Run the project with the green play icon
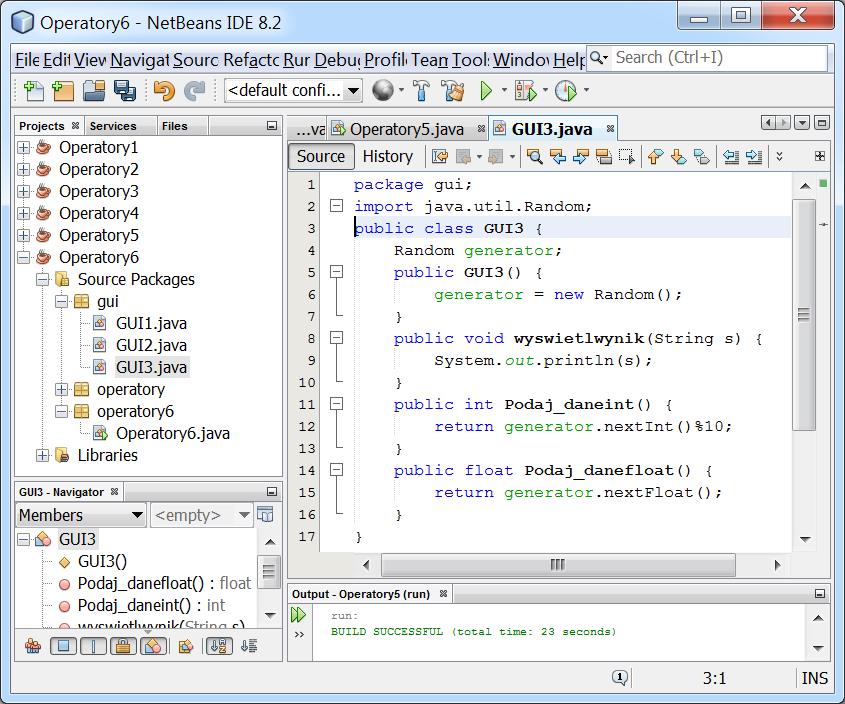 tap(486, 91)
